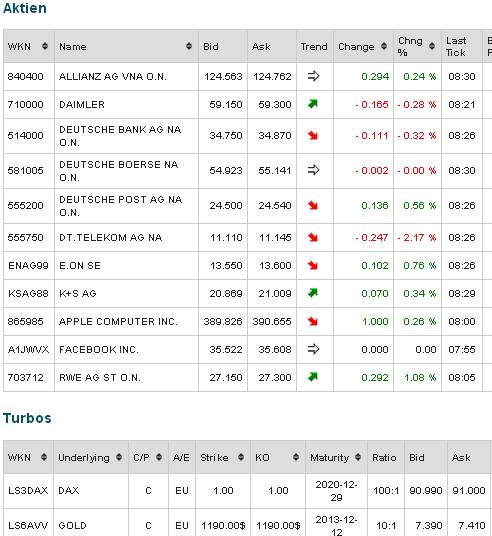Click green up arrow for RWE AG
The image size is (492, 536).
(313, 377)
